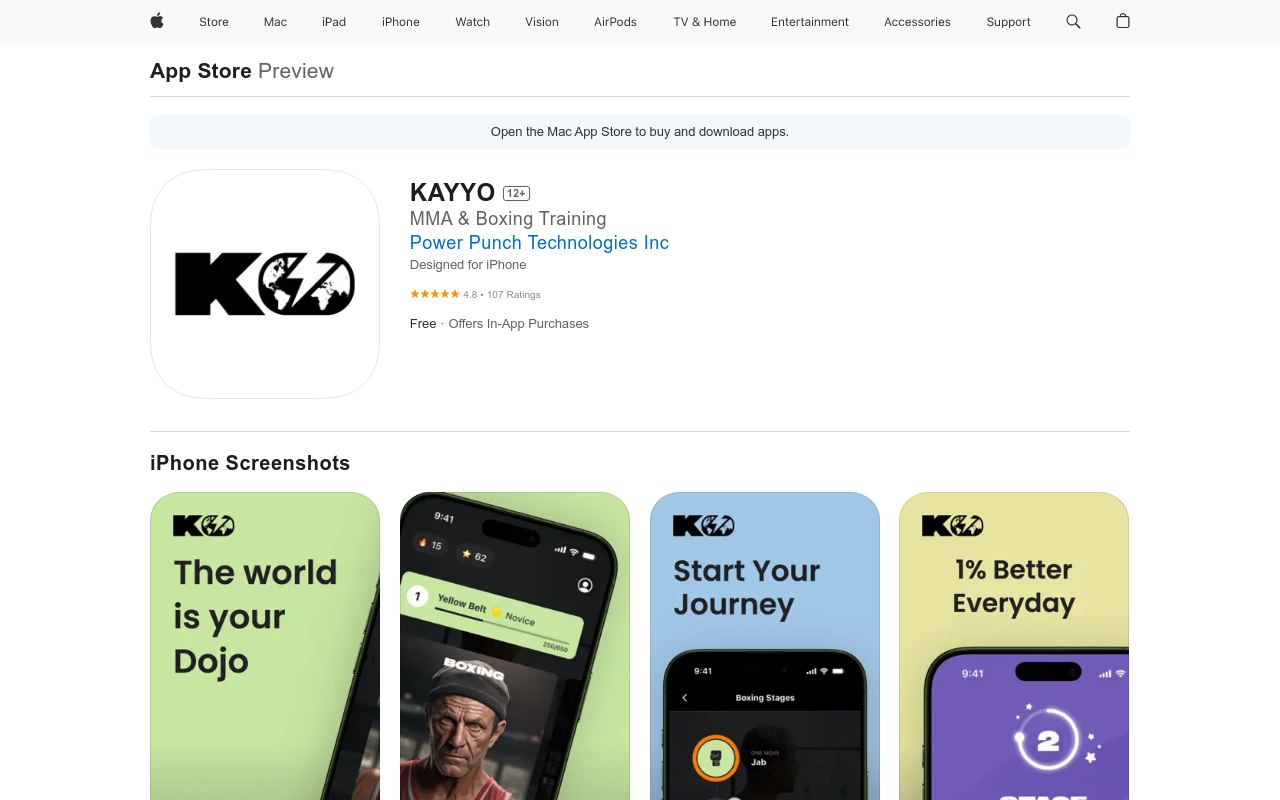Click the Open Mac App Store banner
This screenshot has width=1280, height=800.
pos(640,132)
